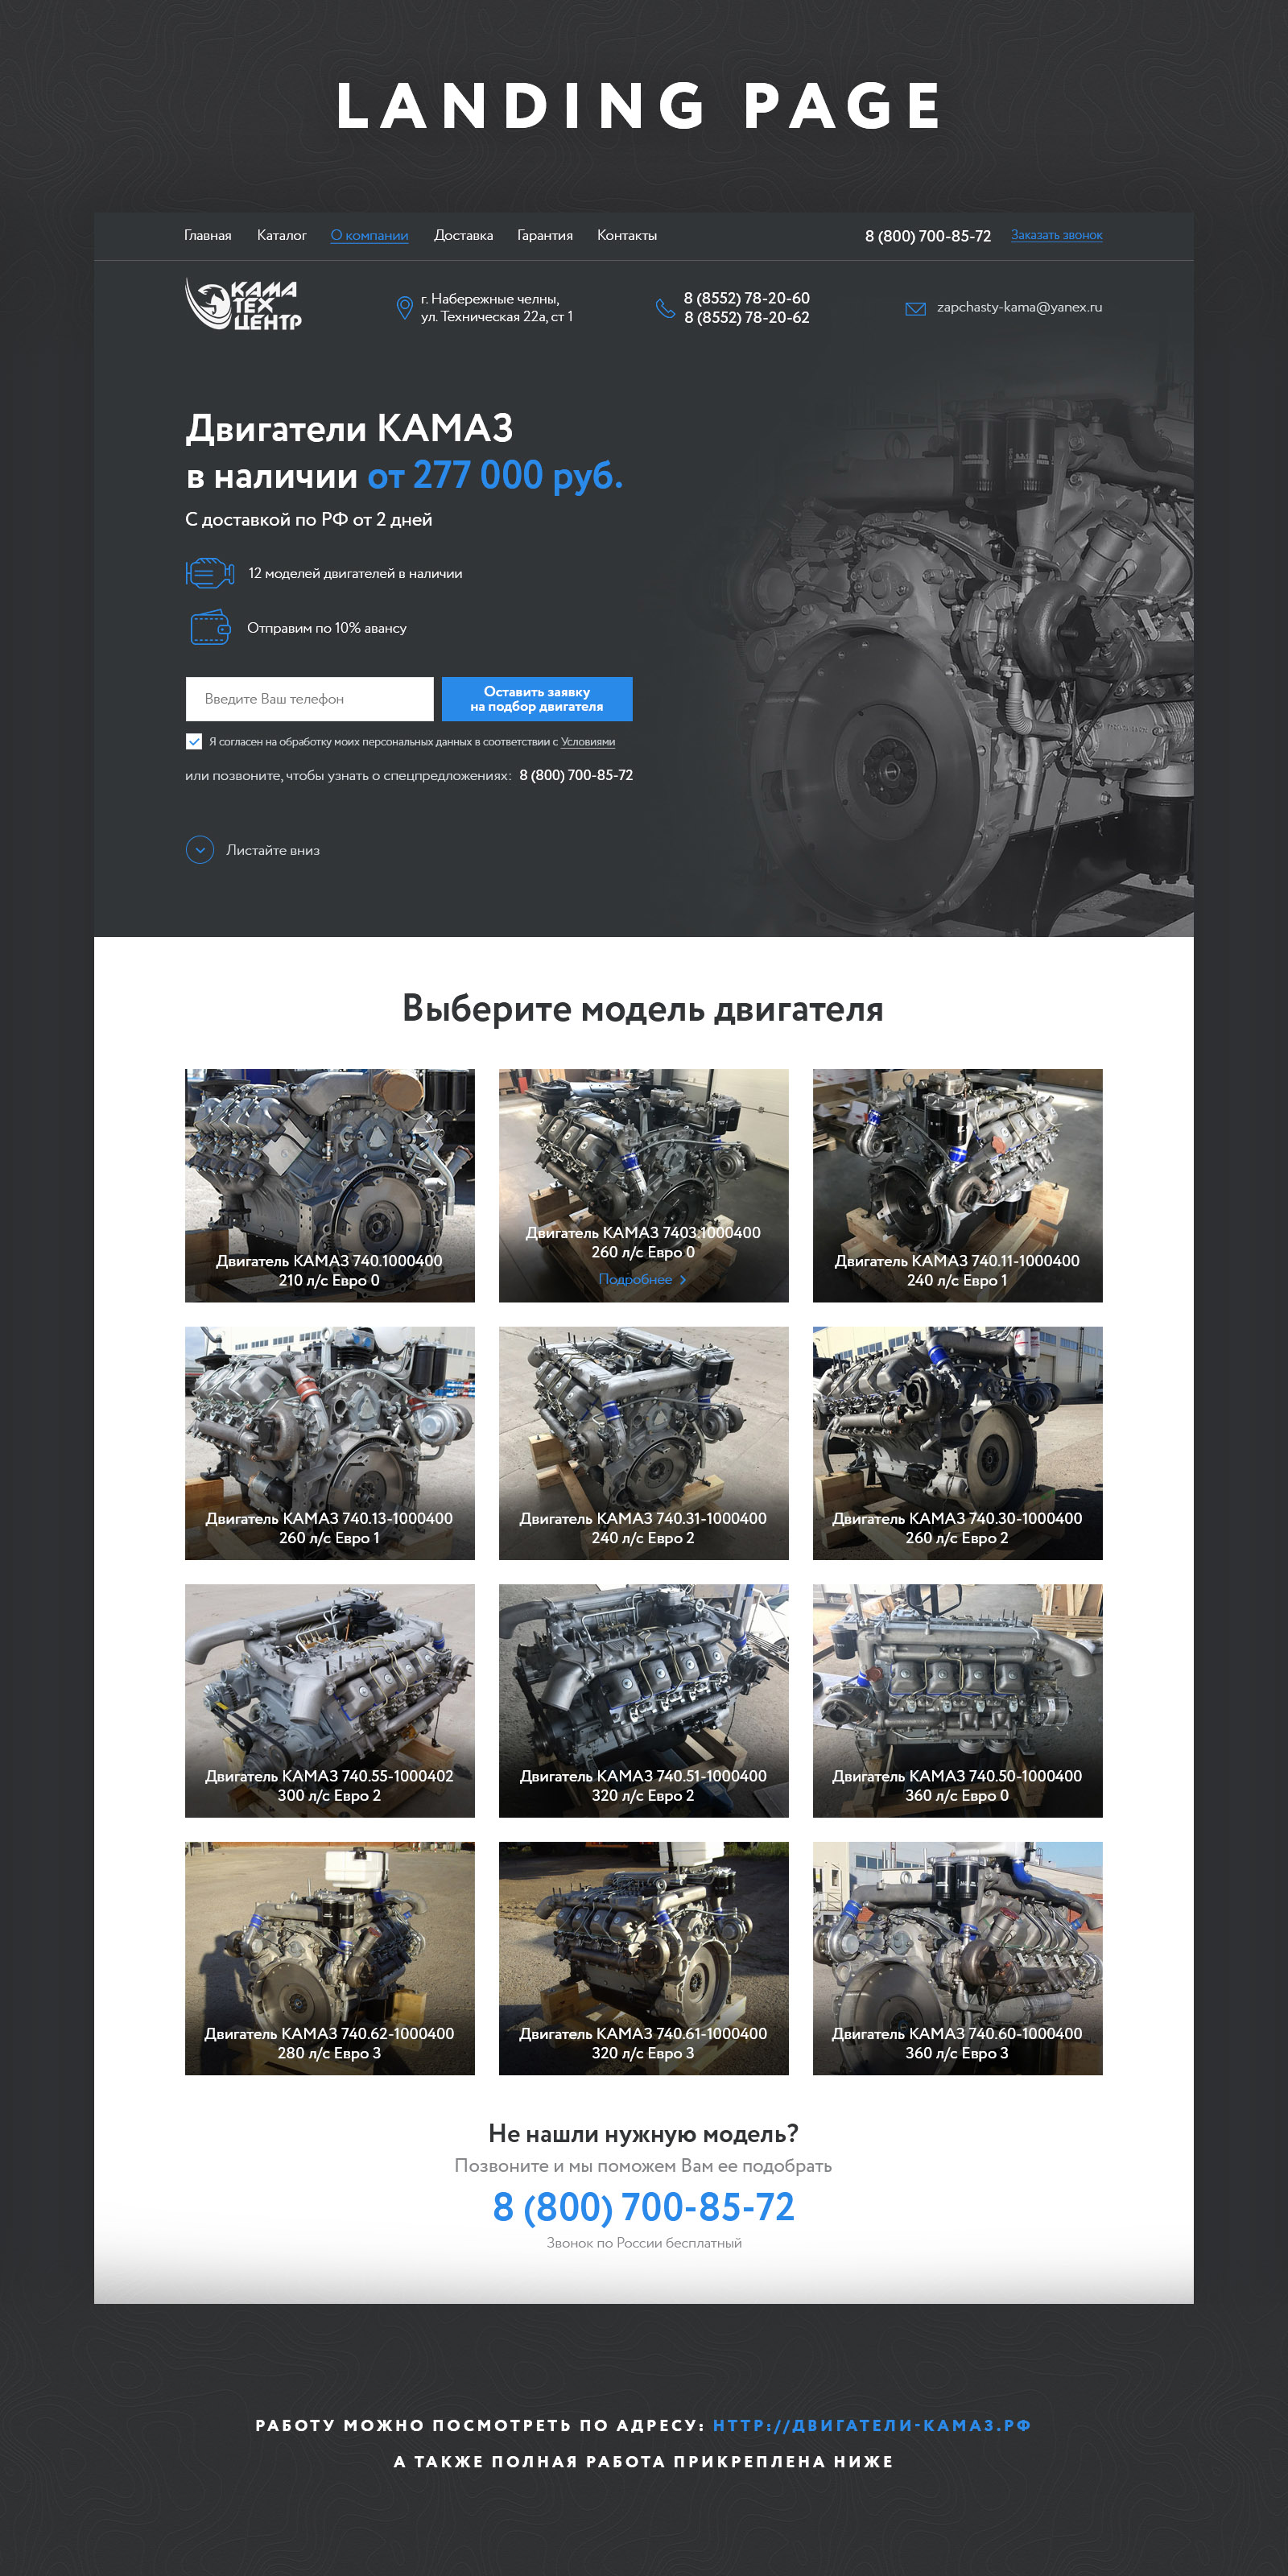Go to the О компании page
The height and width of the screenshot is (2576, 1288).
pos(369,236)
